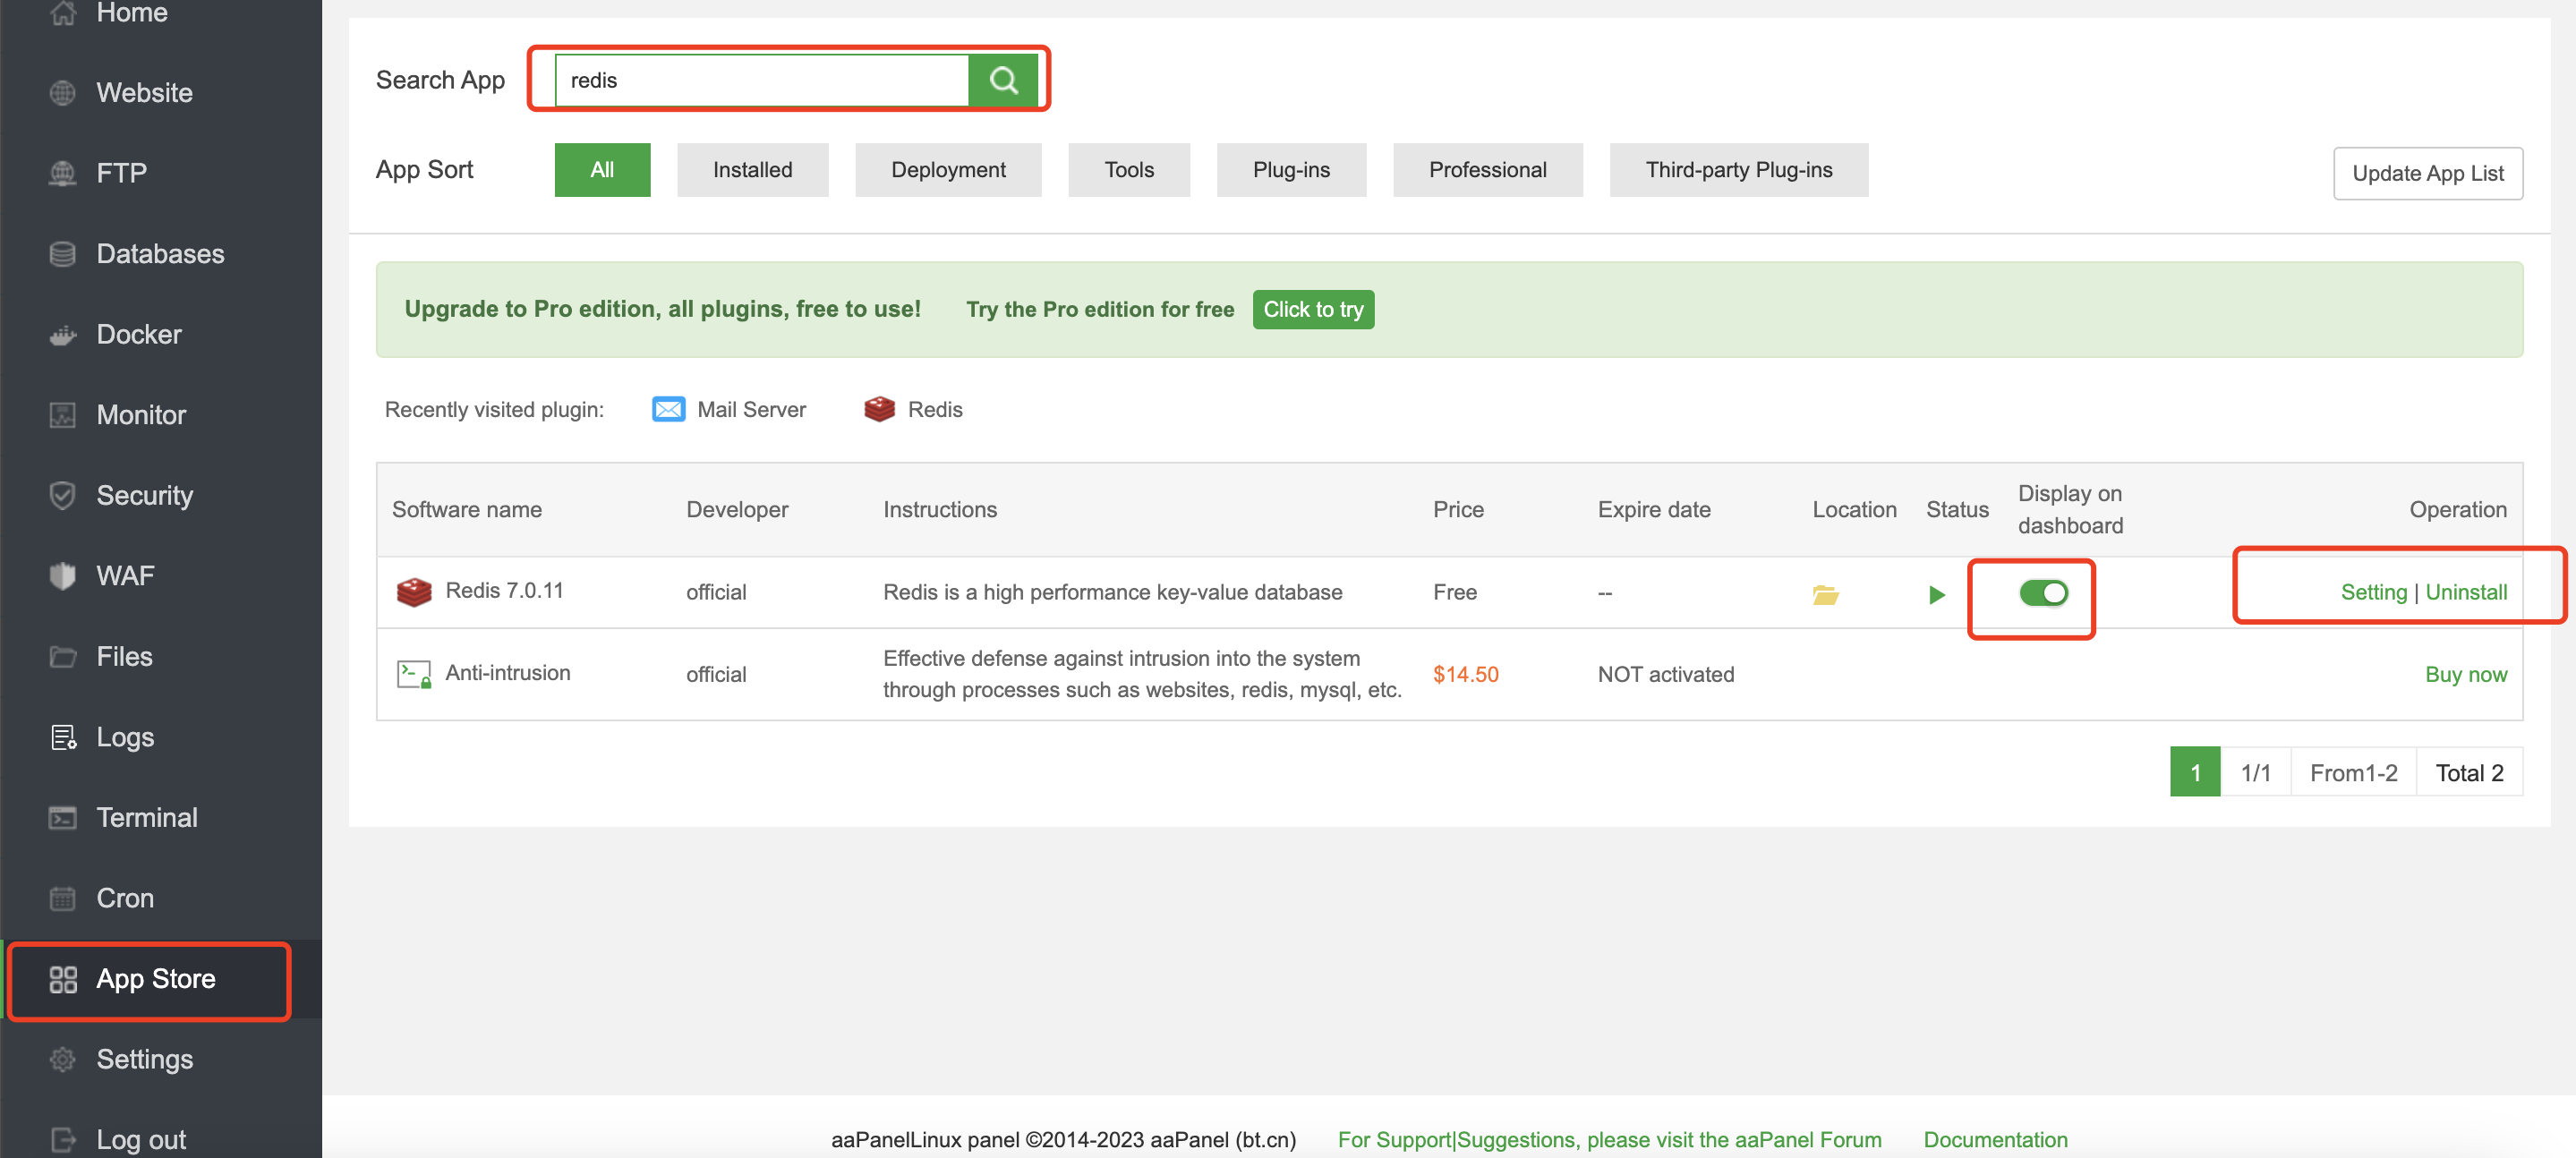Open Docker from the sidebar

click(x=138, y=334)
